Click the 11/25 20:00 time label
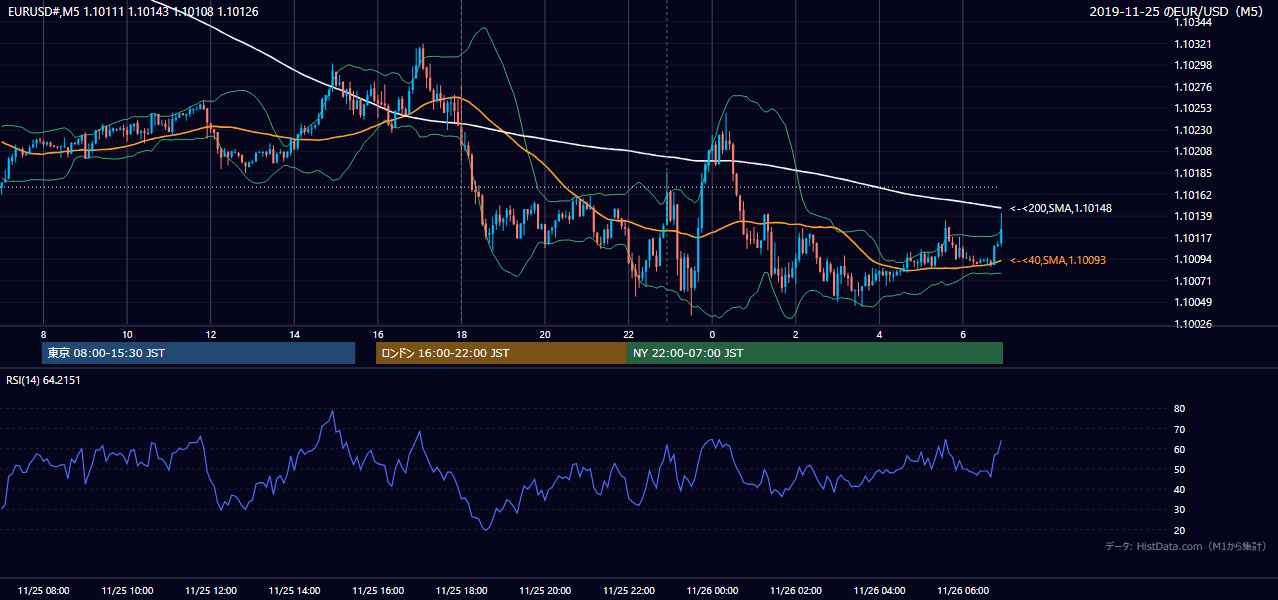Screen dimensions: 1278x600 pos(545,591)
